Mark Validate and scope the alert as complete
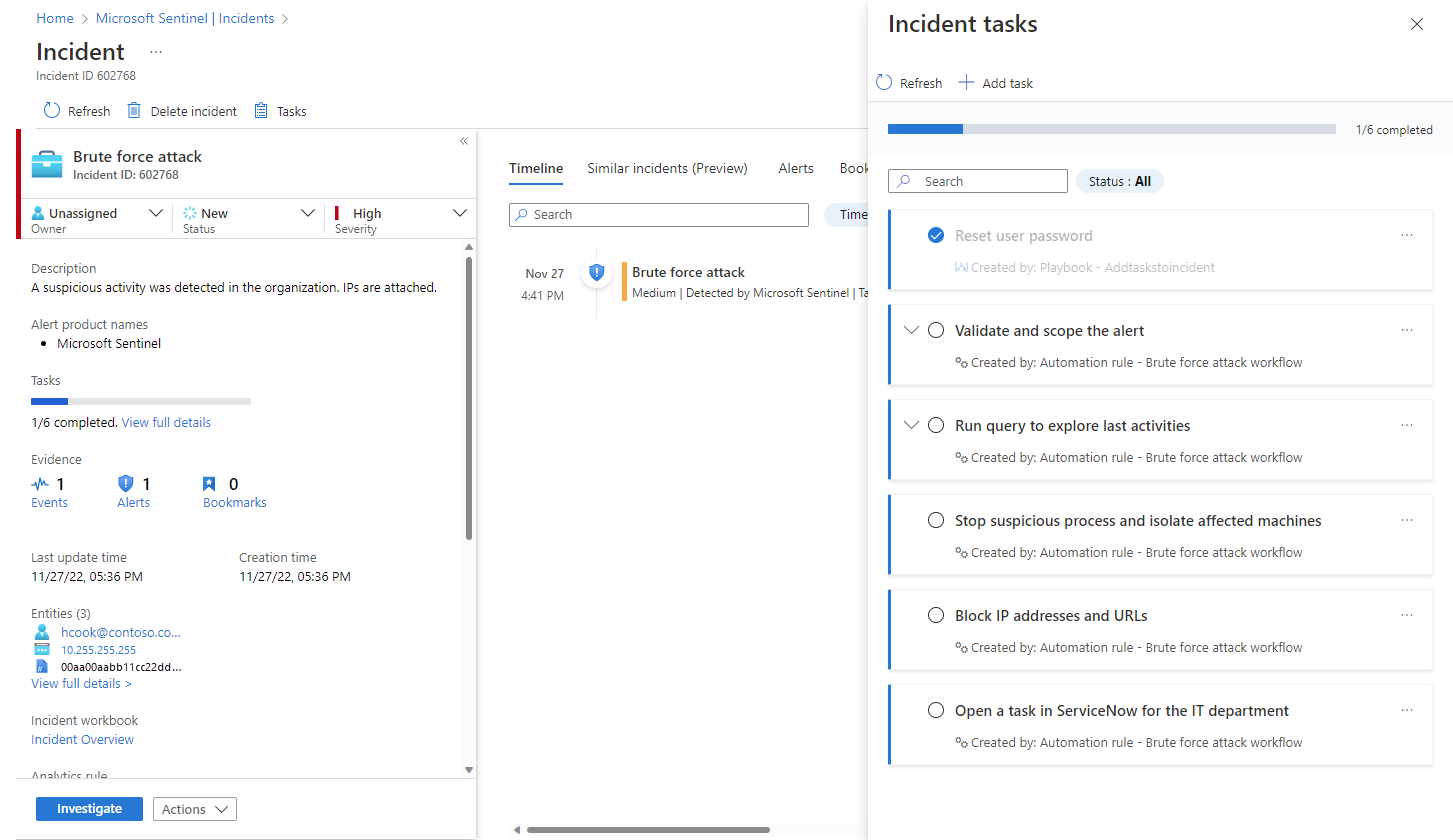This screenshot has width=1453, height=840. click(x=936, y=331)
